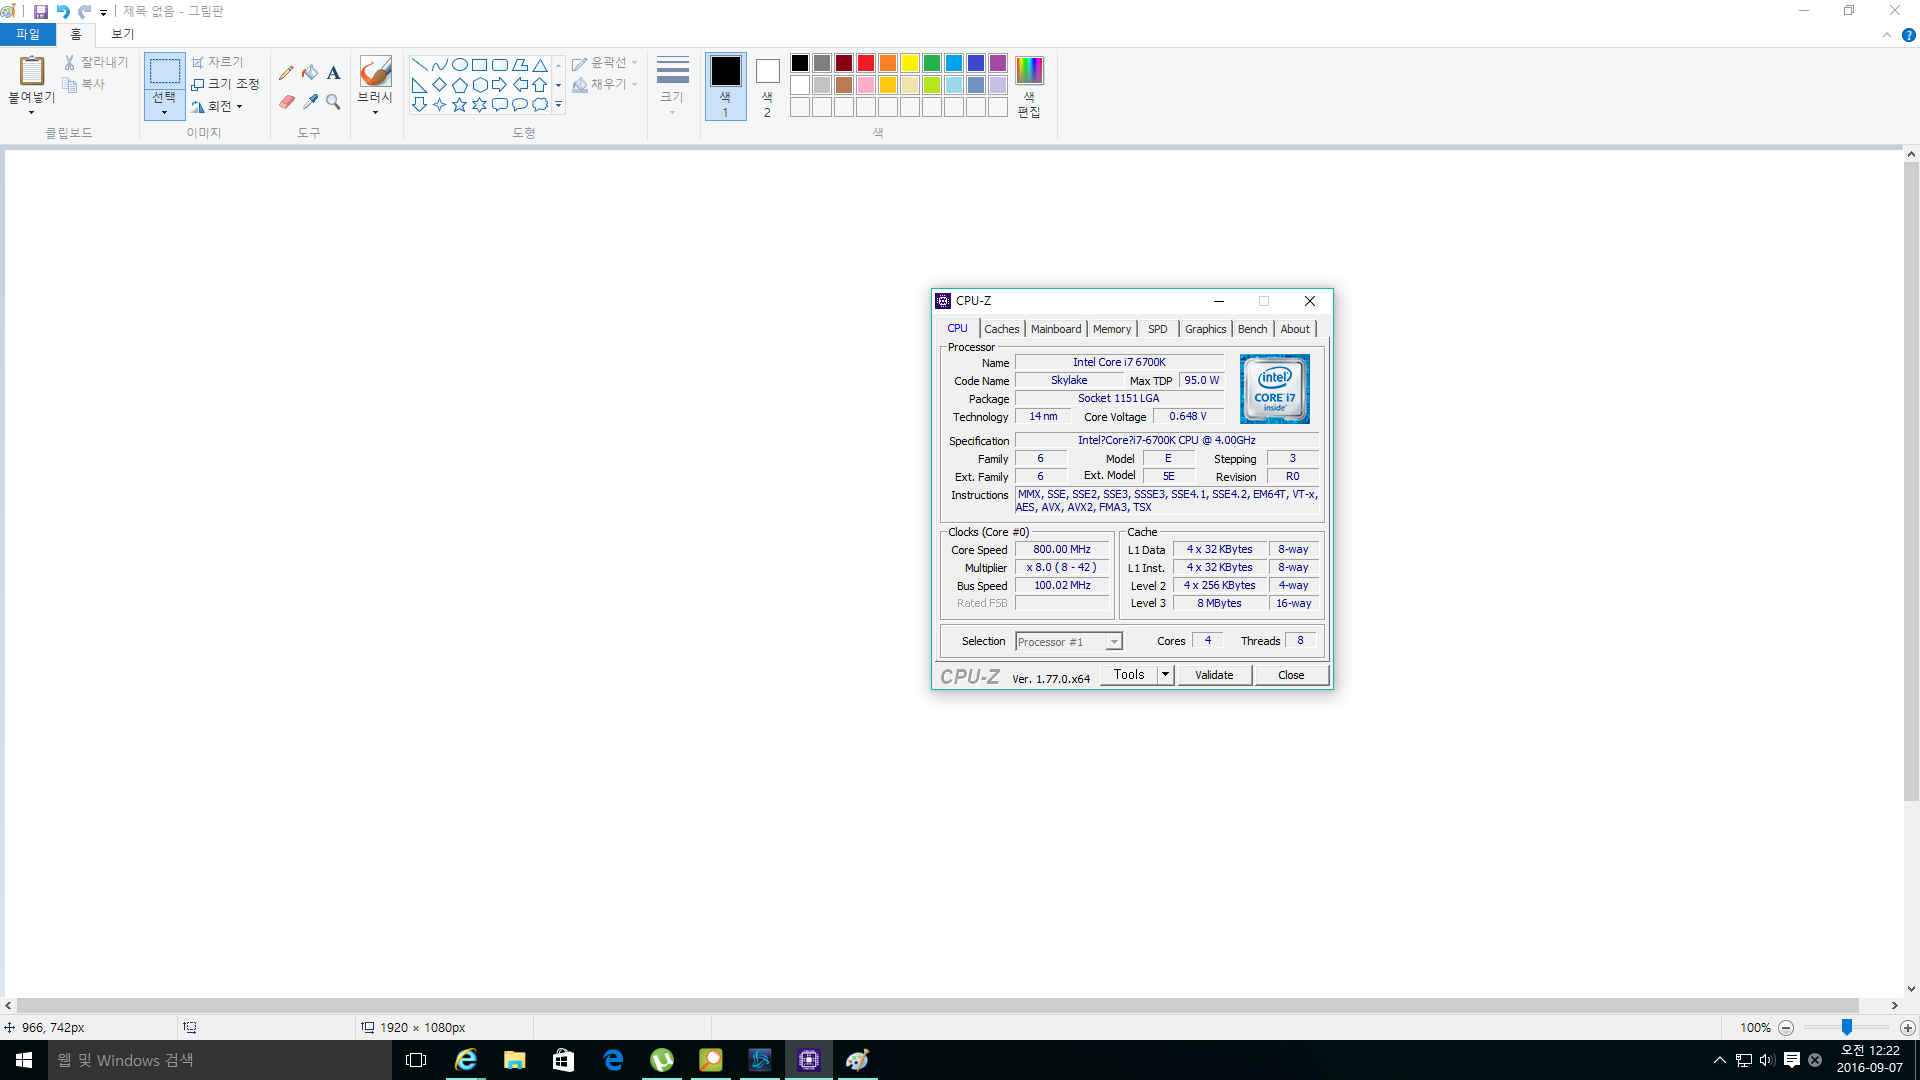Image resolution: width=1920 pixels, height=1080 pixels.
Task: Click 크기 조정 (Resize) in the image group
Action: click(226, 84)
